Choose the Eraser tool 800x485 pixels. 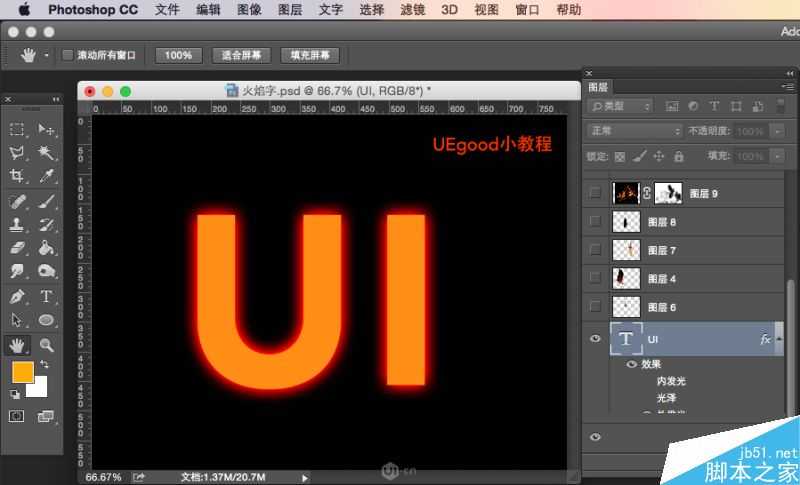pos(17,248)
